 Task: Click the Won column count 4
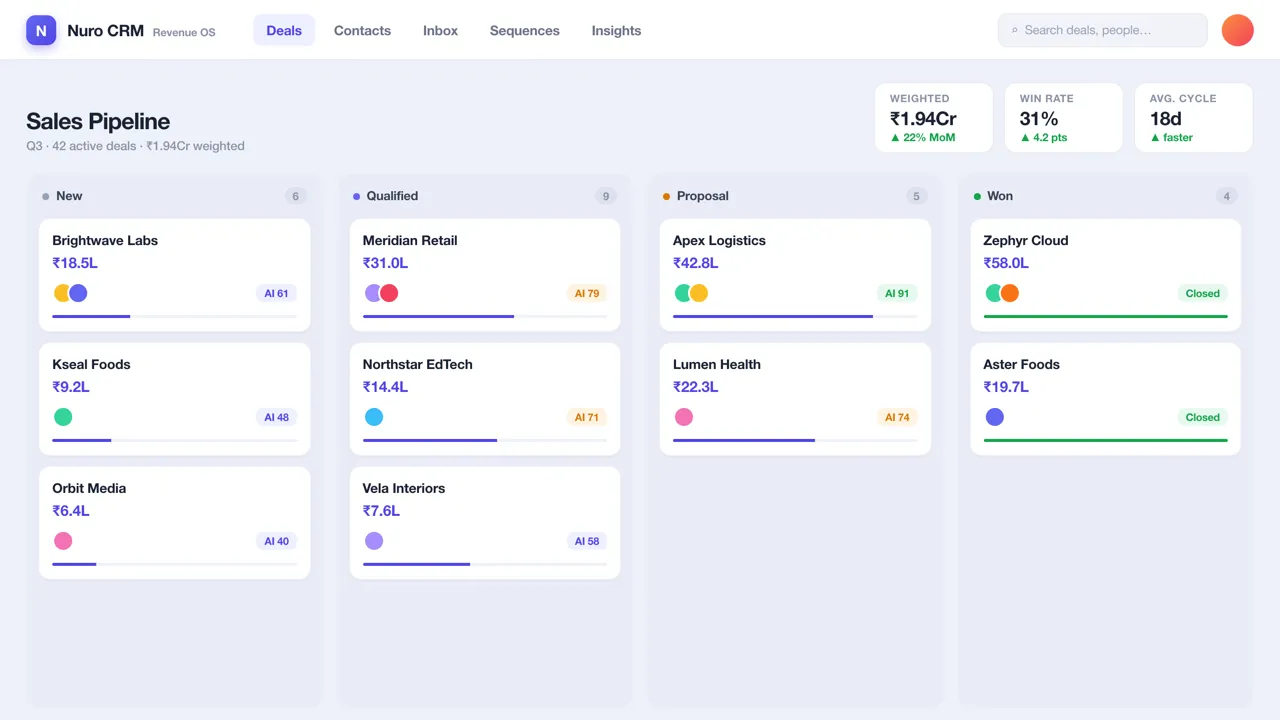[1227, 196]
